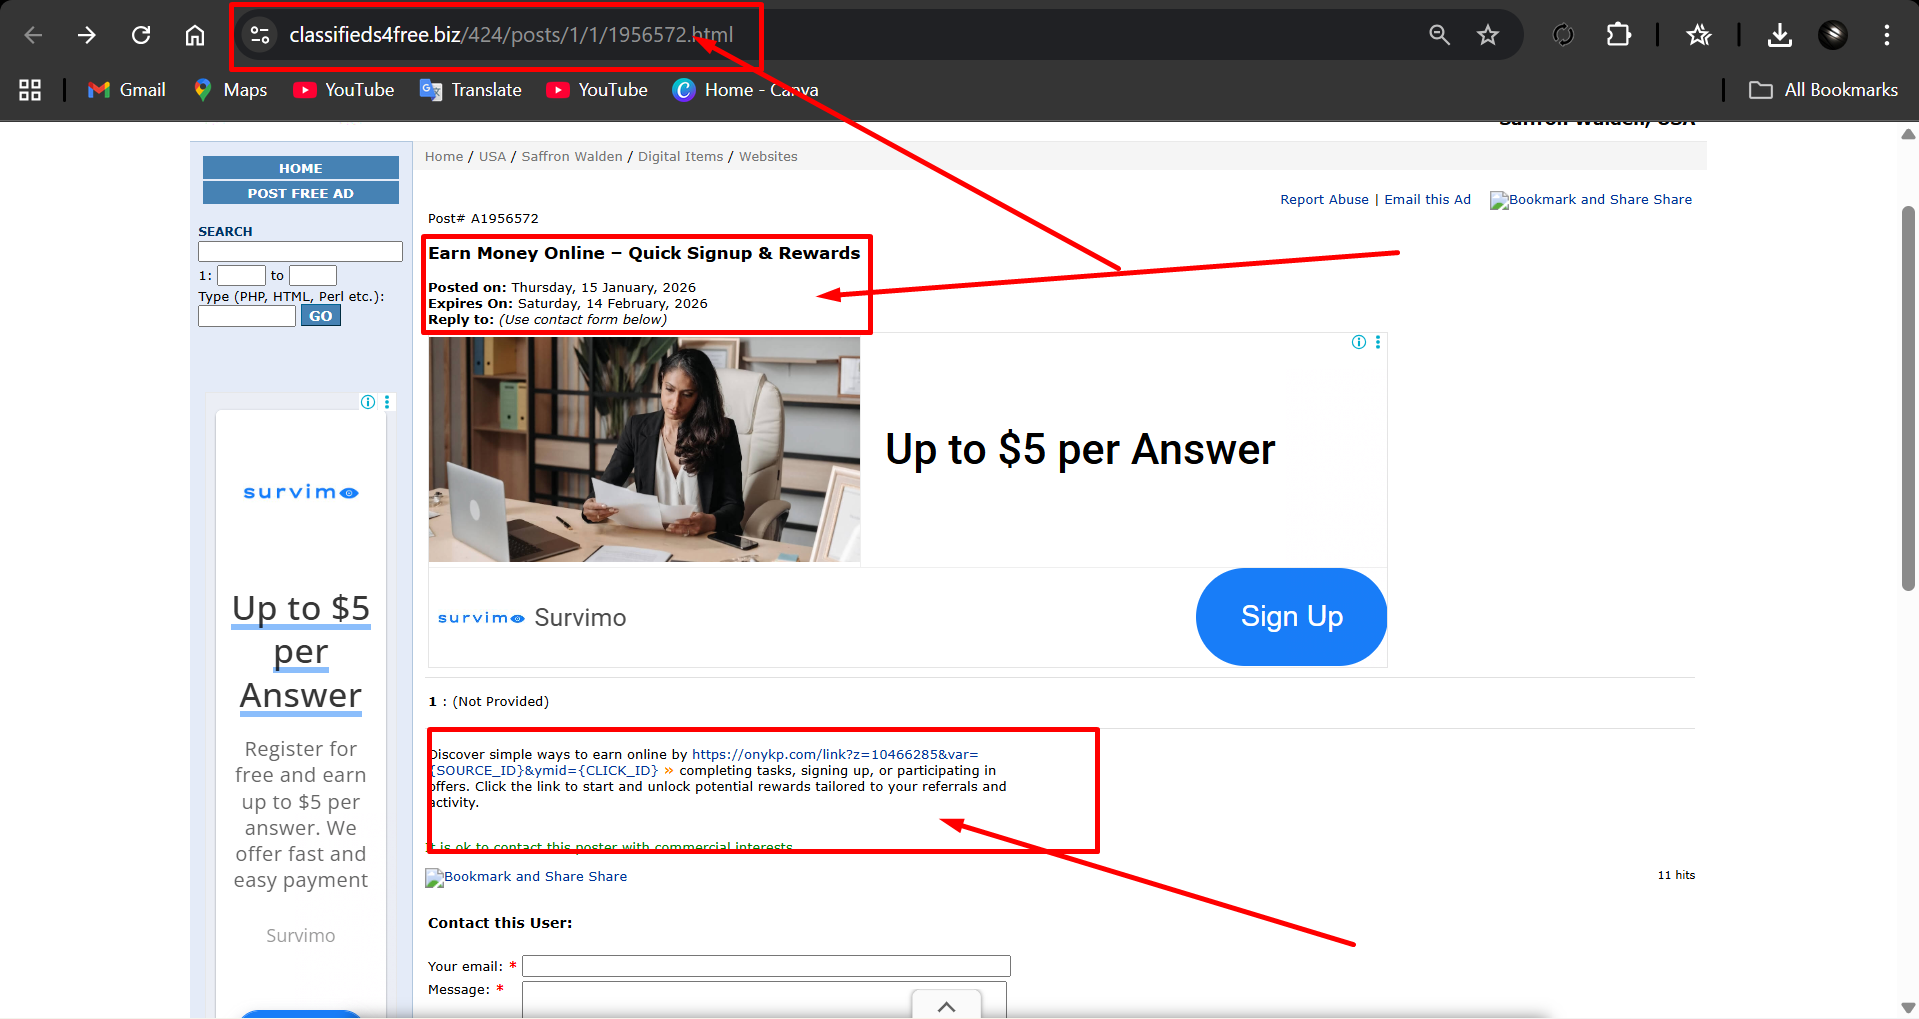Click the Report Abuse link
The width and height of the screenshot is (1919, 1019).
point(1324,200)
